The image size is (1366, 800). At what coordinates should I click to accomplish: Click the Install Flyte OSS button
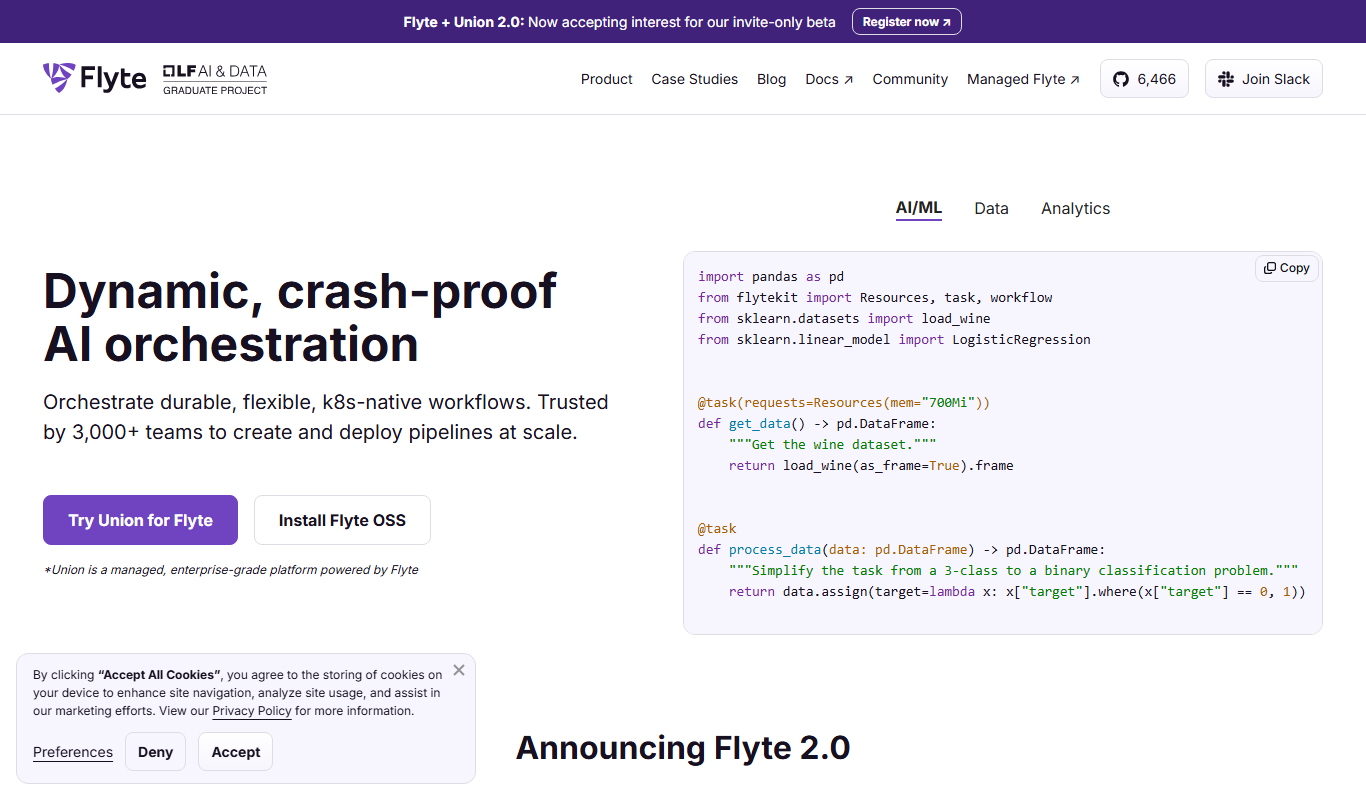(x=342, y=520)
